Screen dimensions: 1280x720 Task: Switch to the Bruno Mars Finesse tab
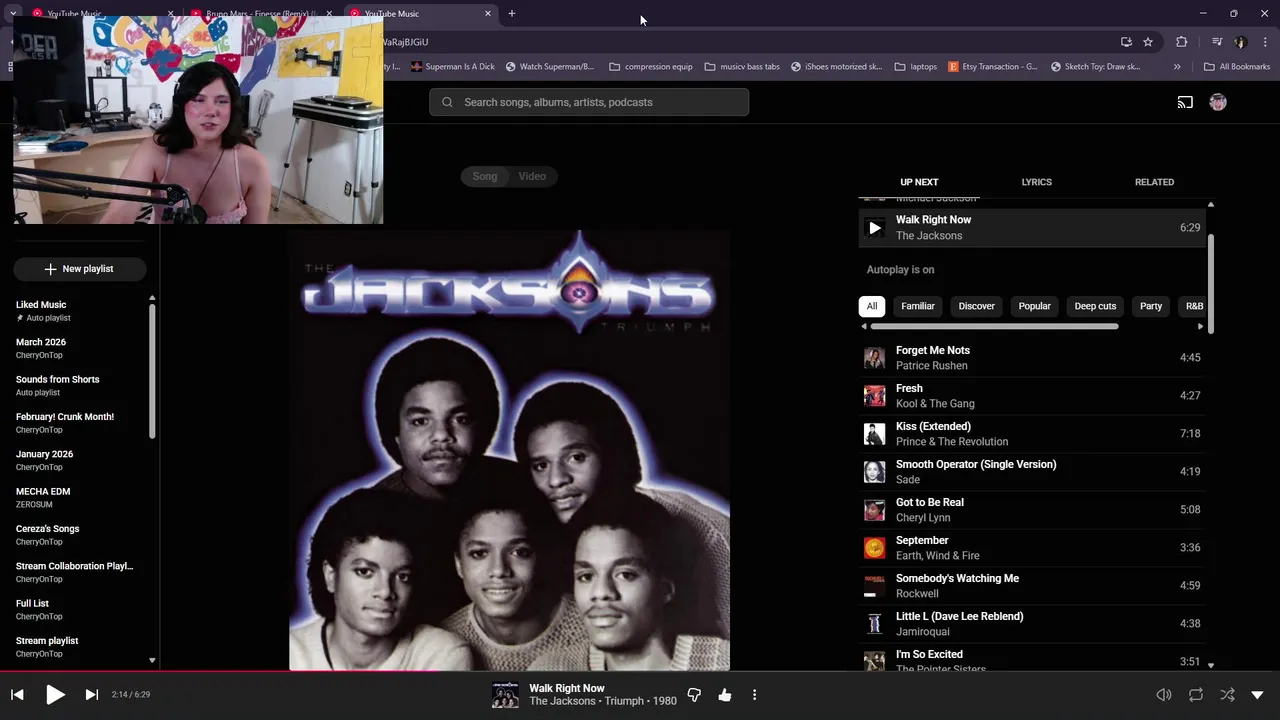(x=262, y=13)
